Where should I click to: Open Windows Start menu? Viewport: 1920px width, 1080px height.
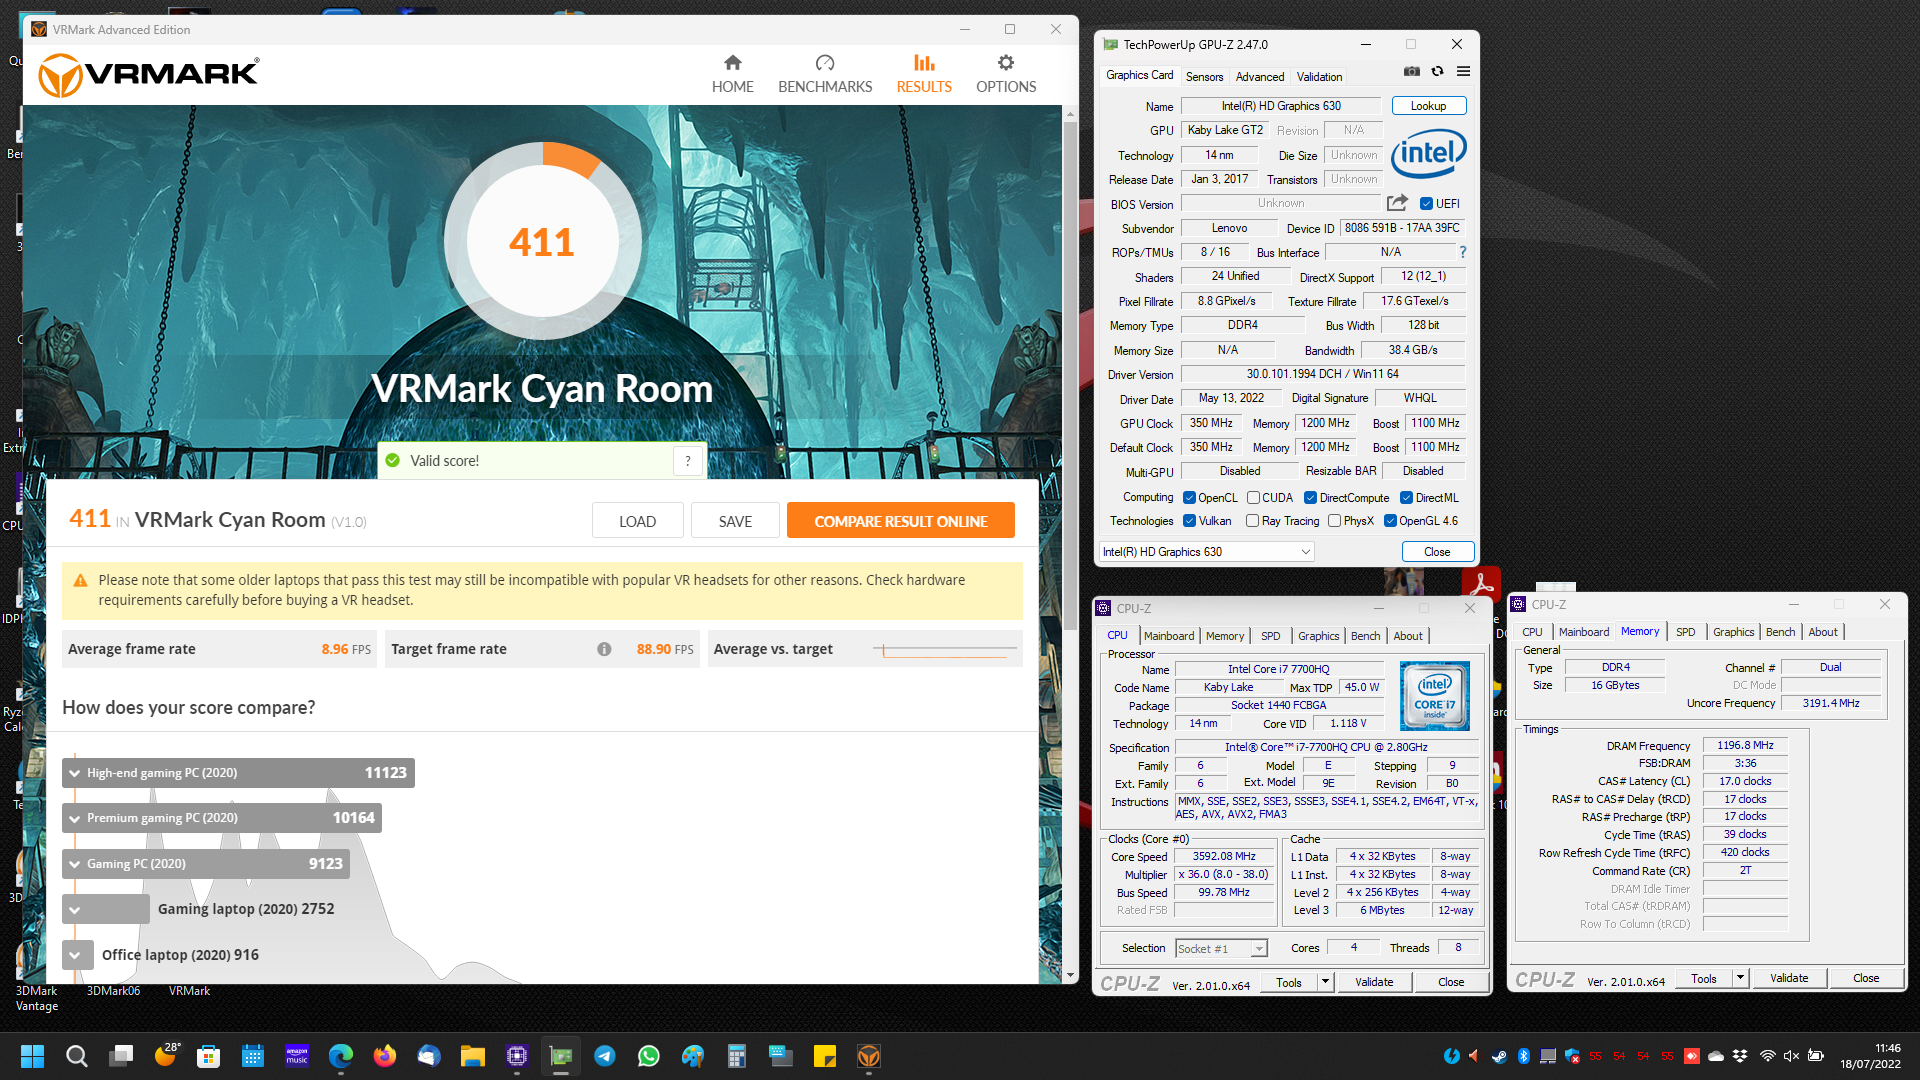pos(32,1056)
